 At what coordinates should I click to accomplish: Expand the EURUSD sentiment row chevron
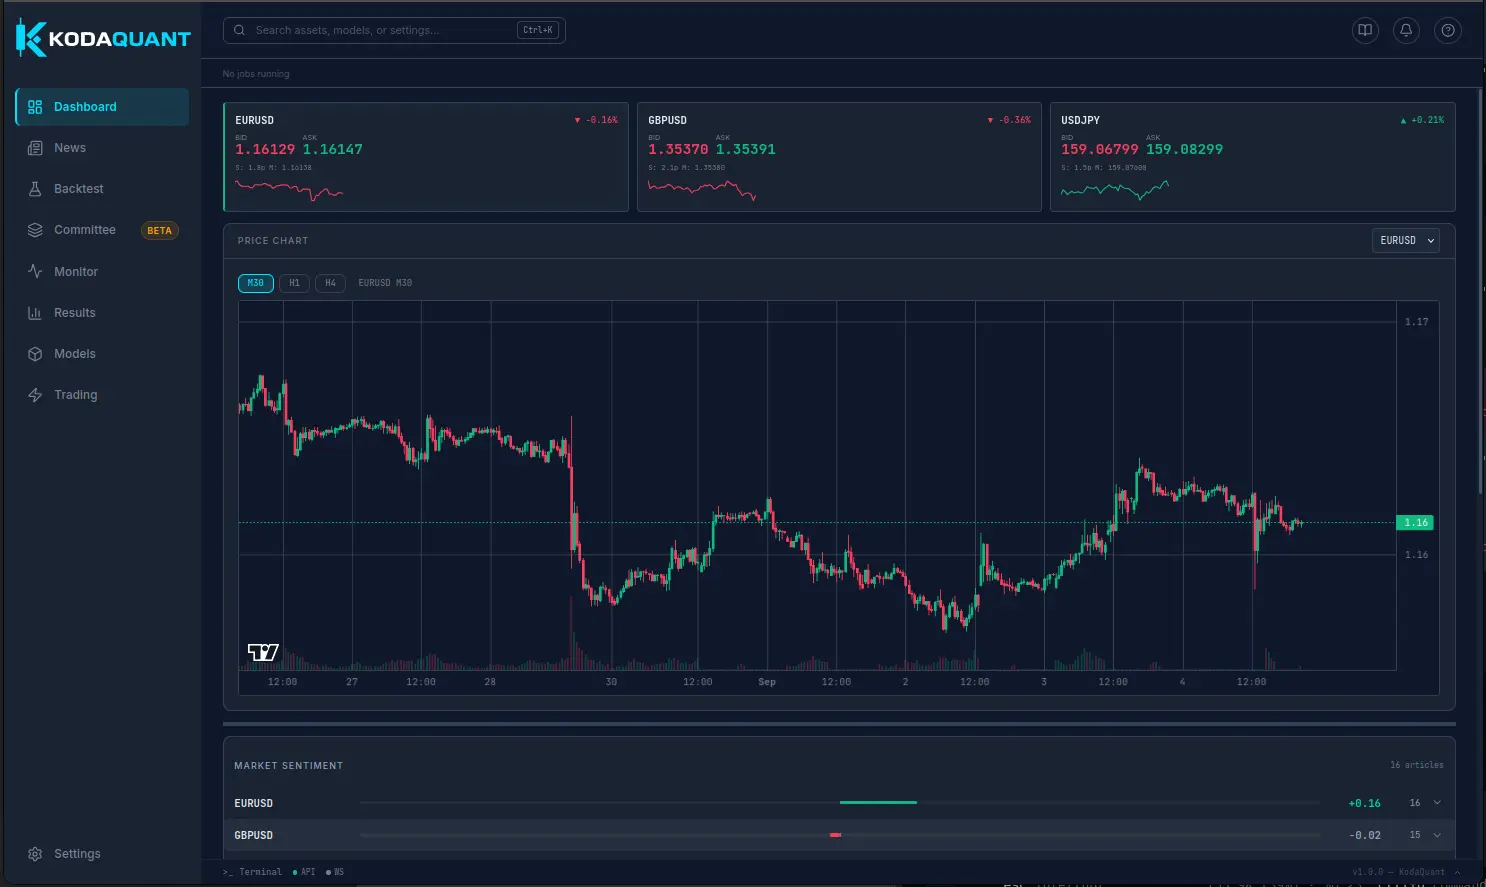coord(1437,803)
